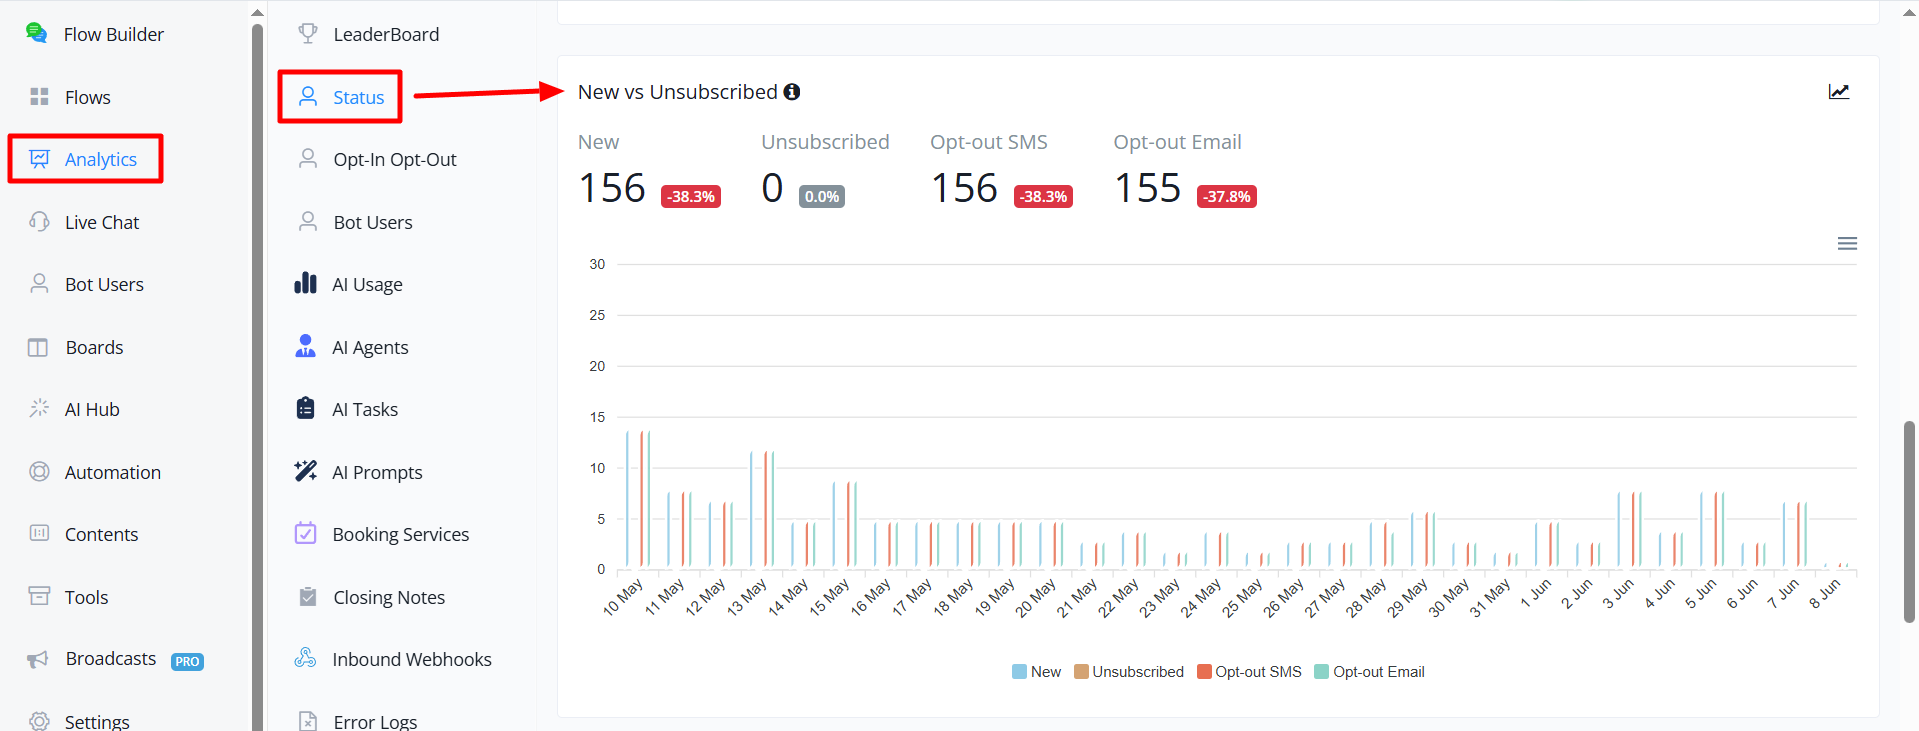Toggle the Unsubscribed series in chart legend
The height and width of the screenshot is (731, 1919).
(1129, 672)
